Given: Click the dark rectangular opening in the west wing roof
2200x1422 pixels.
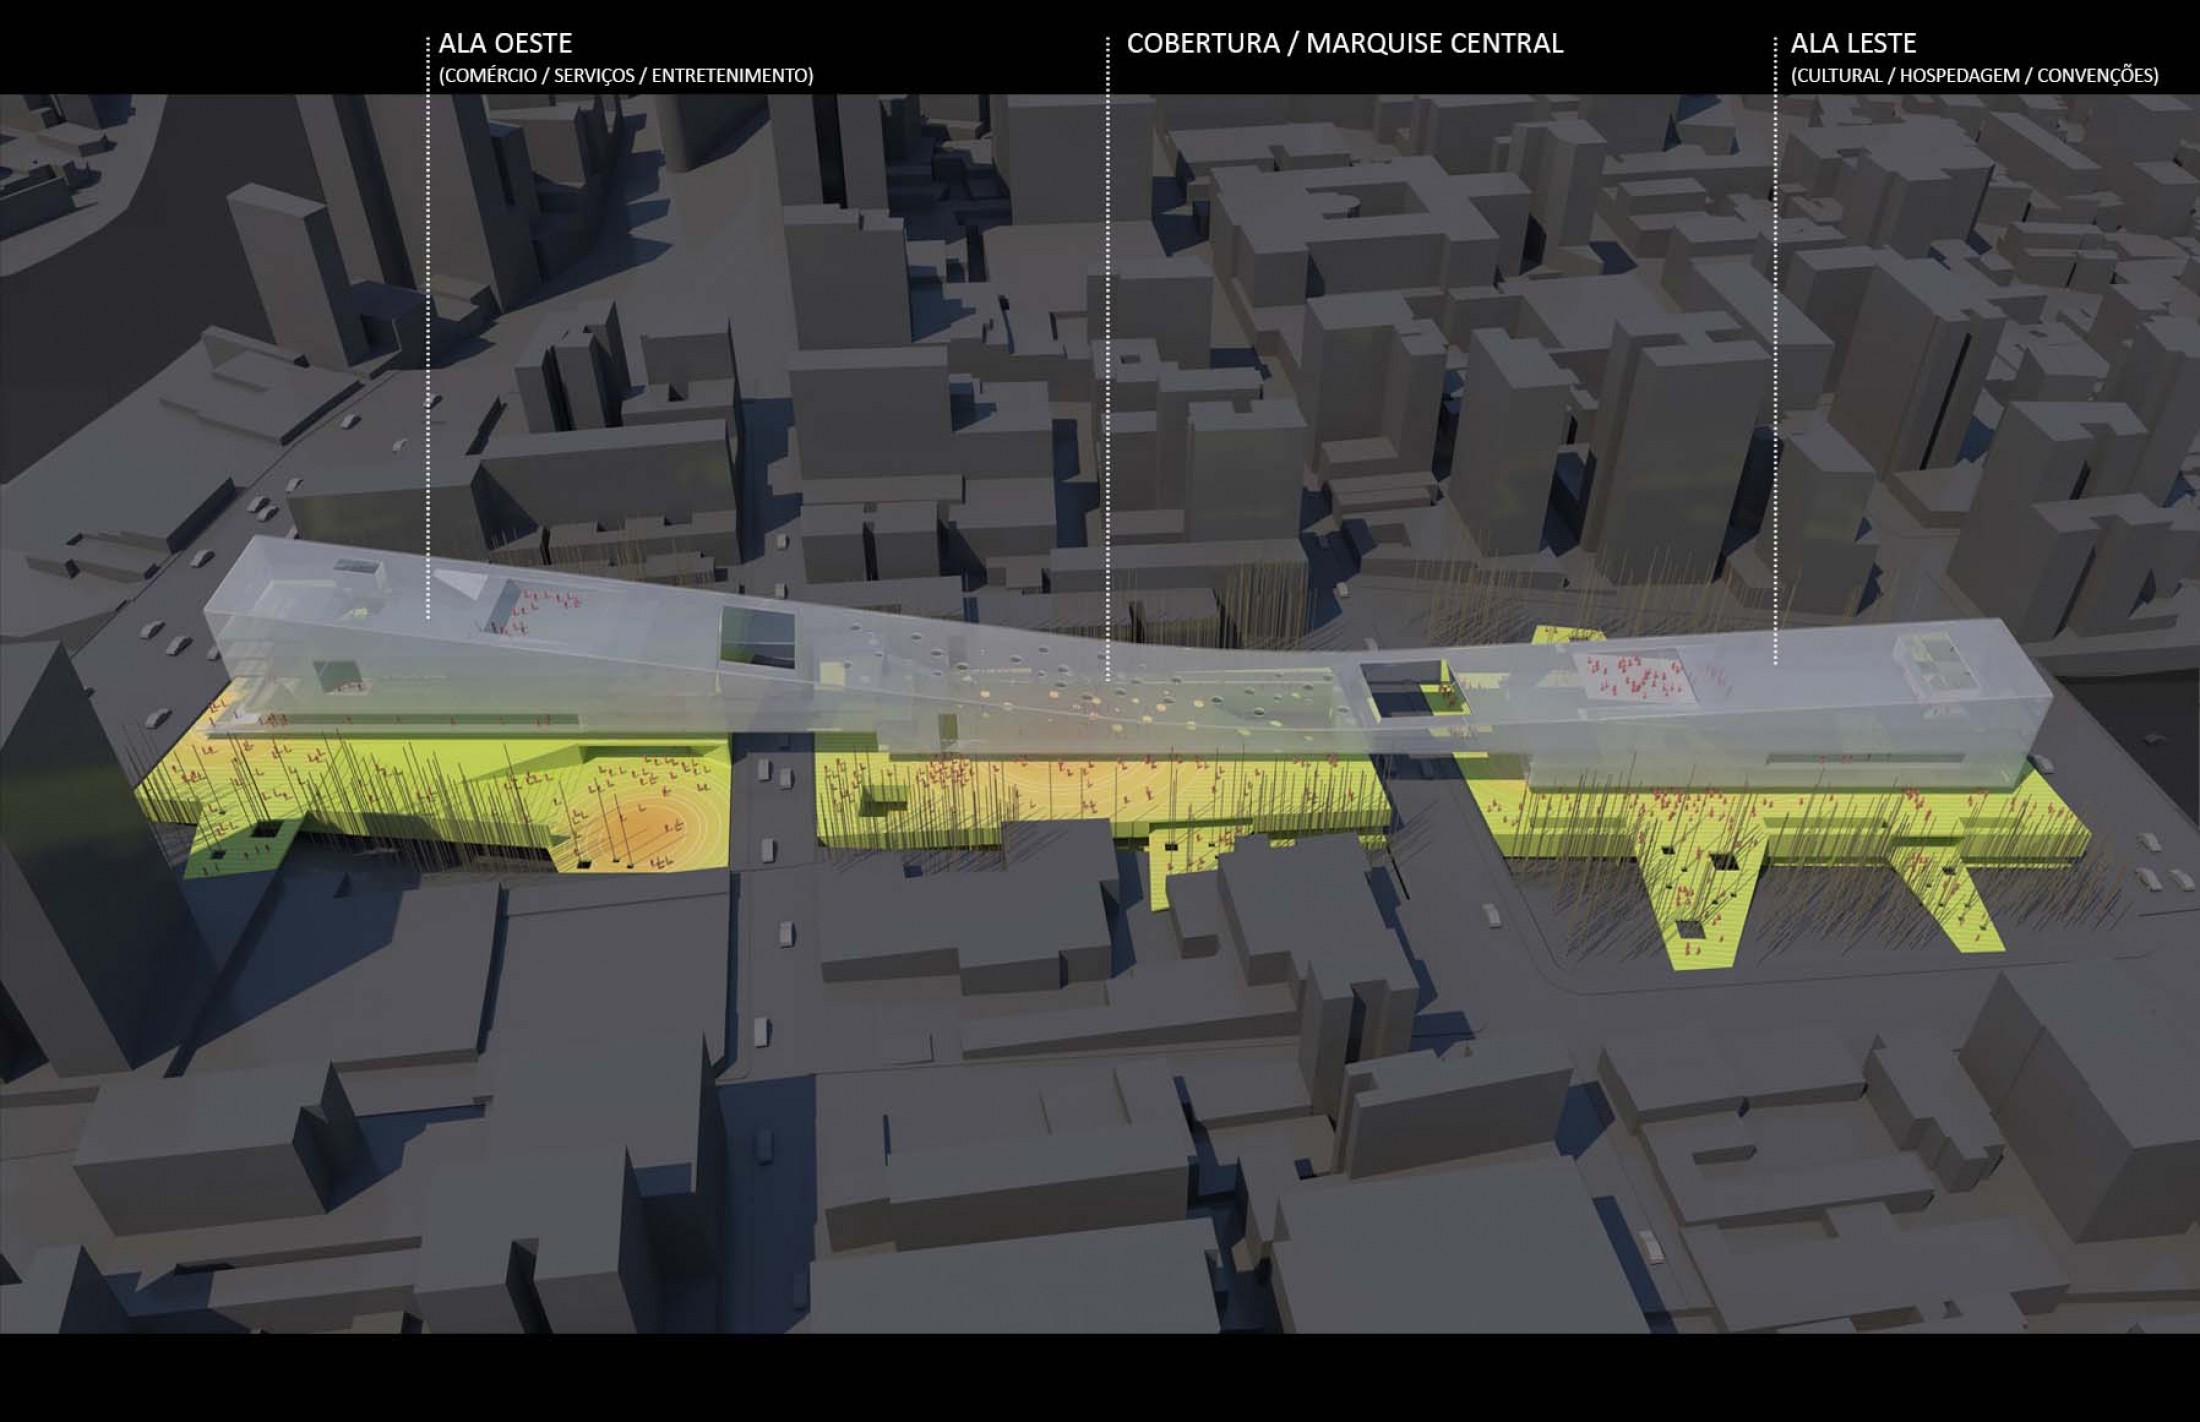Looking at the screenshot, I should (757, 637).
